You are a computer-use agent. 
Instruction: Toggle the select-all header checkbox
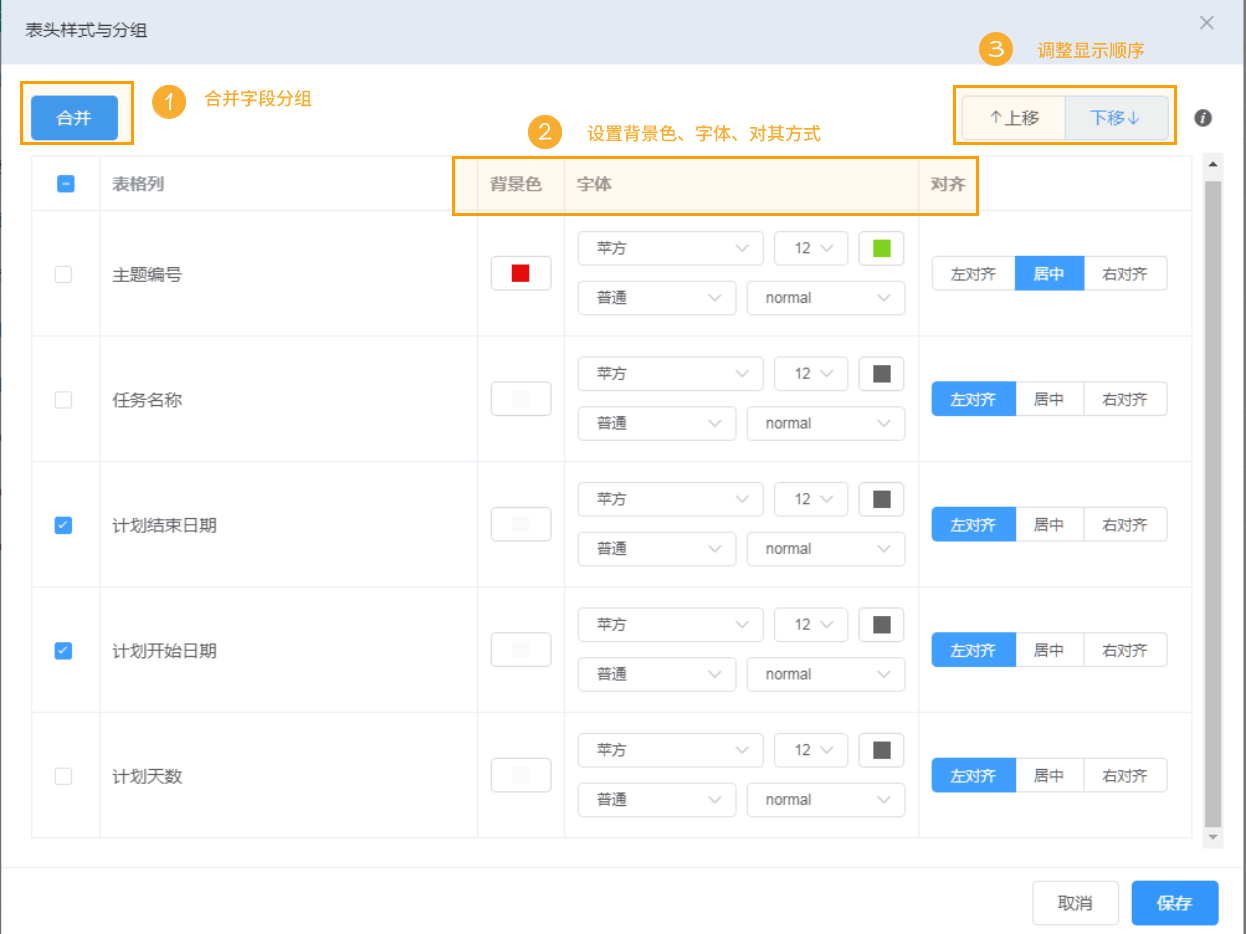pyautogui.click(x=66, y=184)
